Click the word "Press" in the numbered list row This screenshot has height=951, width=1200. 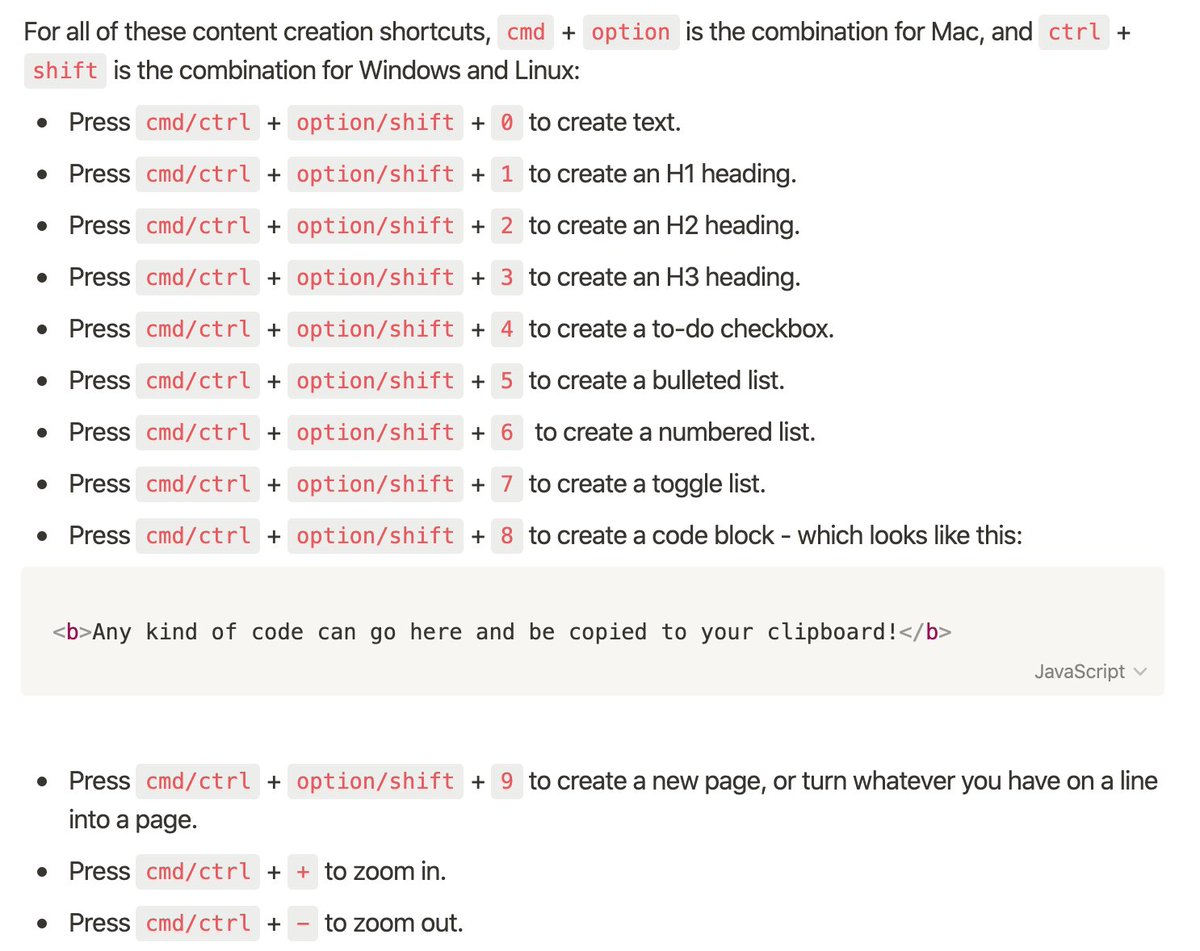(99, 433)
